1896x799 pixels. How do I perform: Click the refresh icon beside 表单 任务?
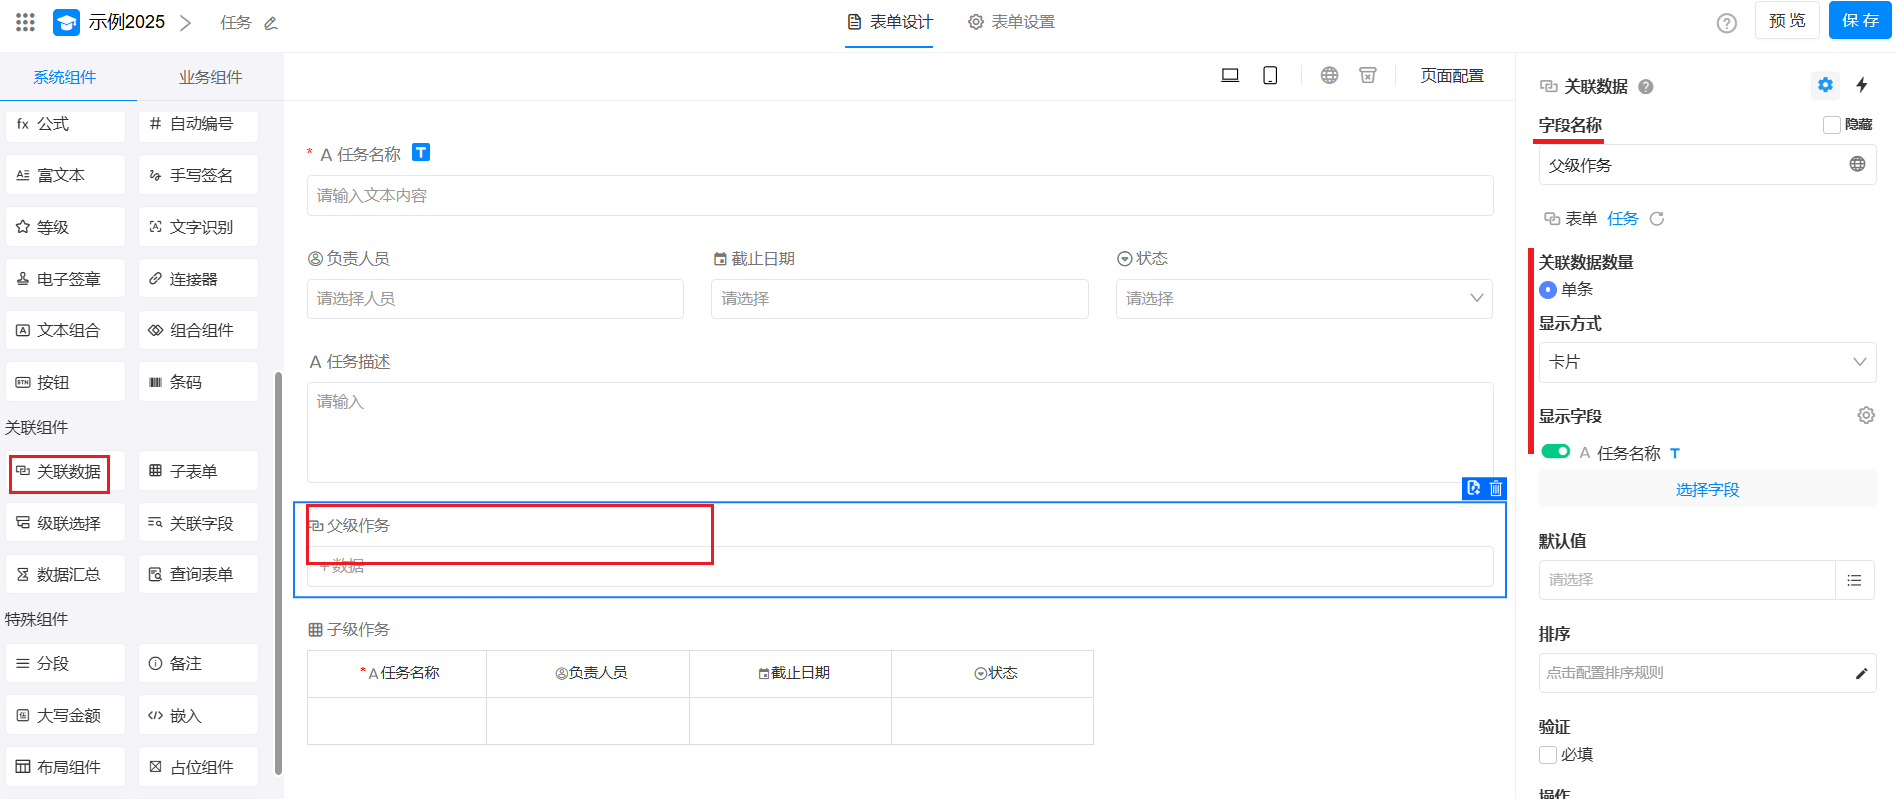pos(1657,219)
